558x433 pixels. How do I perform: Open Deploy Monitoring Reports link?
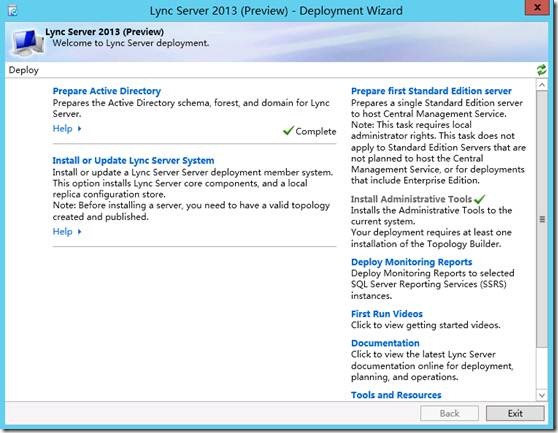point(411,262)
